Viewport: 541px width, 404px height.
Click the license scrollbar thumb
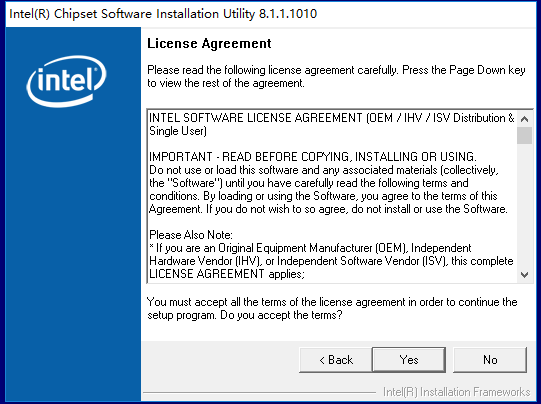click(x=524, y=135)
